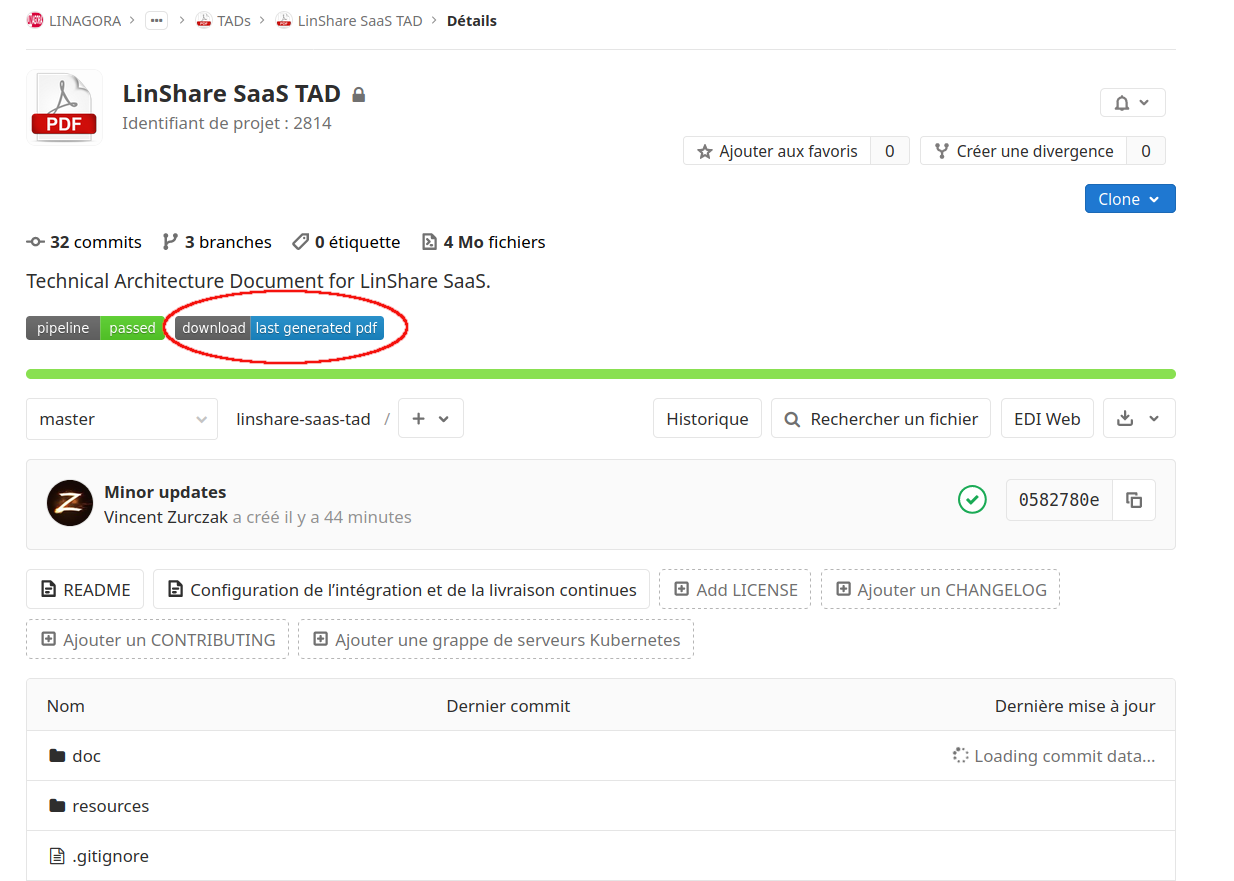This screenshot has width=1234, height=881.
Task: Open the EDI Web editor
Action: click(x=1046, y=419)
